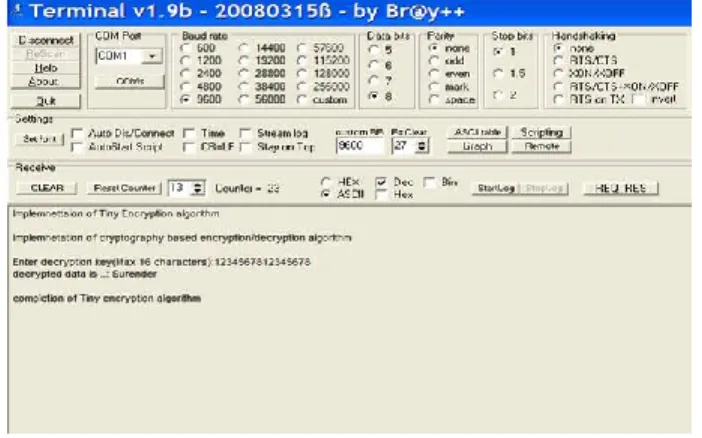Set stop bits to 1.5
Viewport: 702px width, 438px height.
point(498,73)
